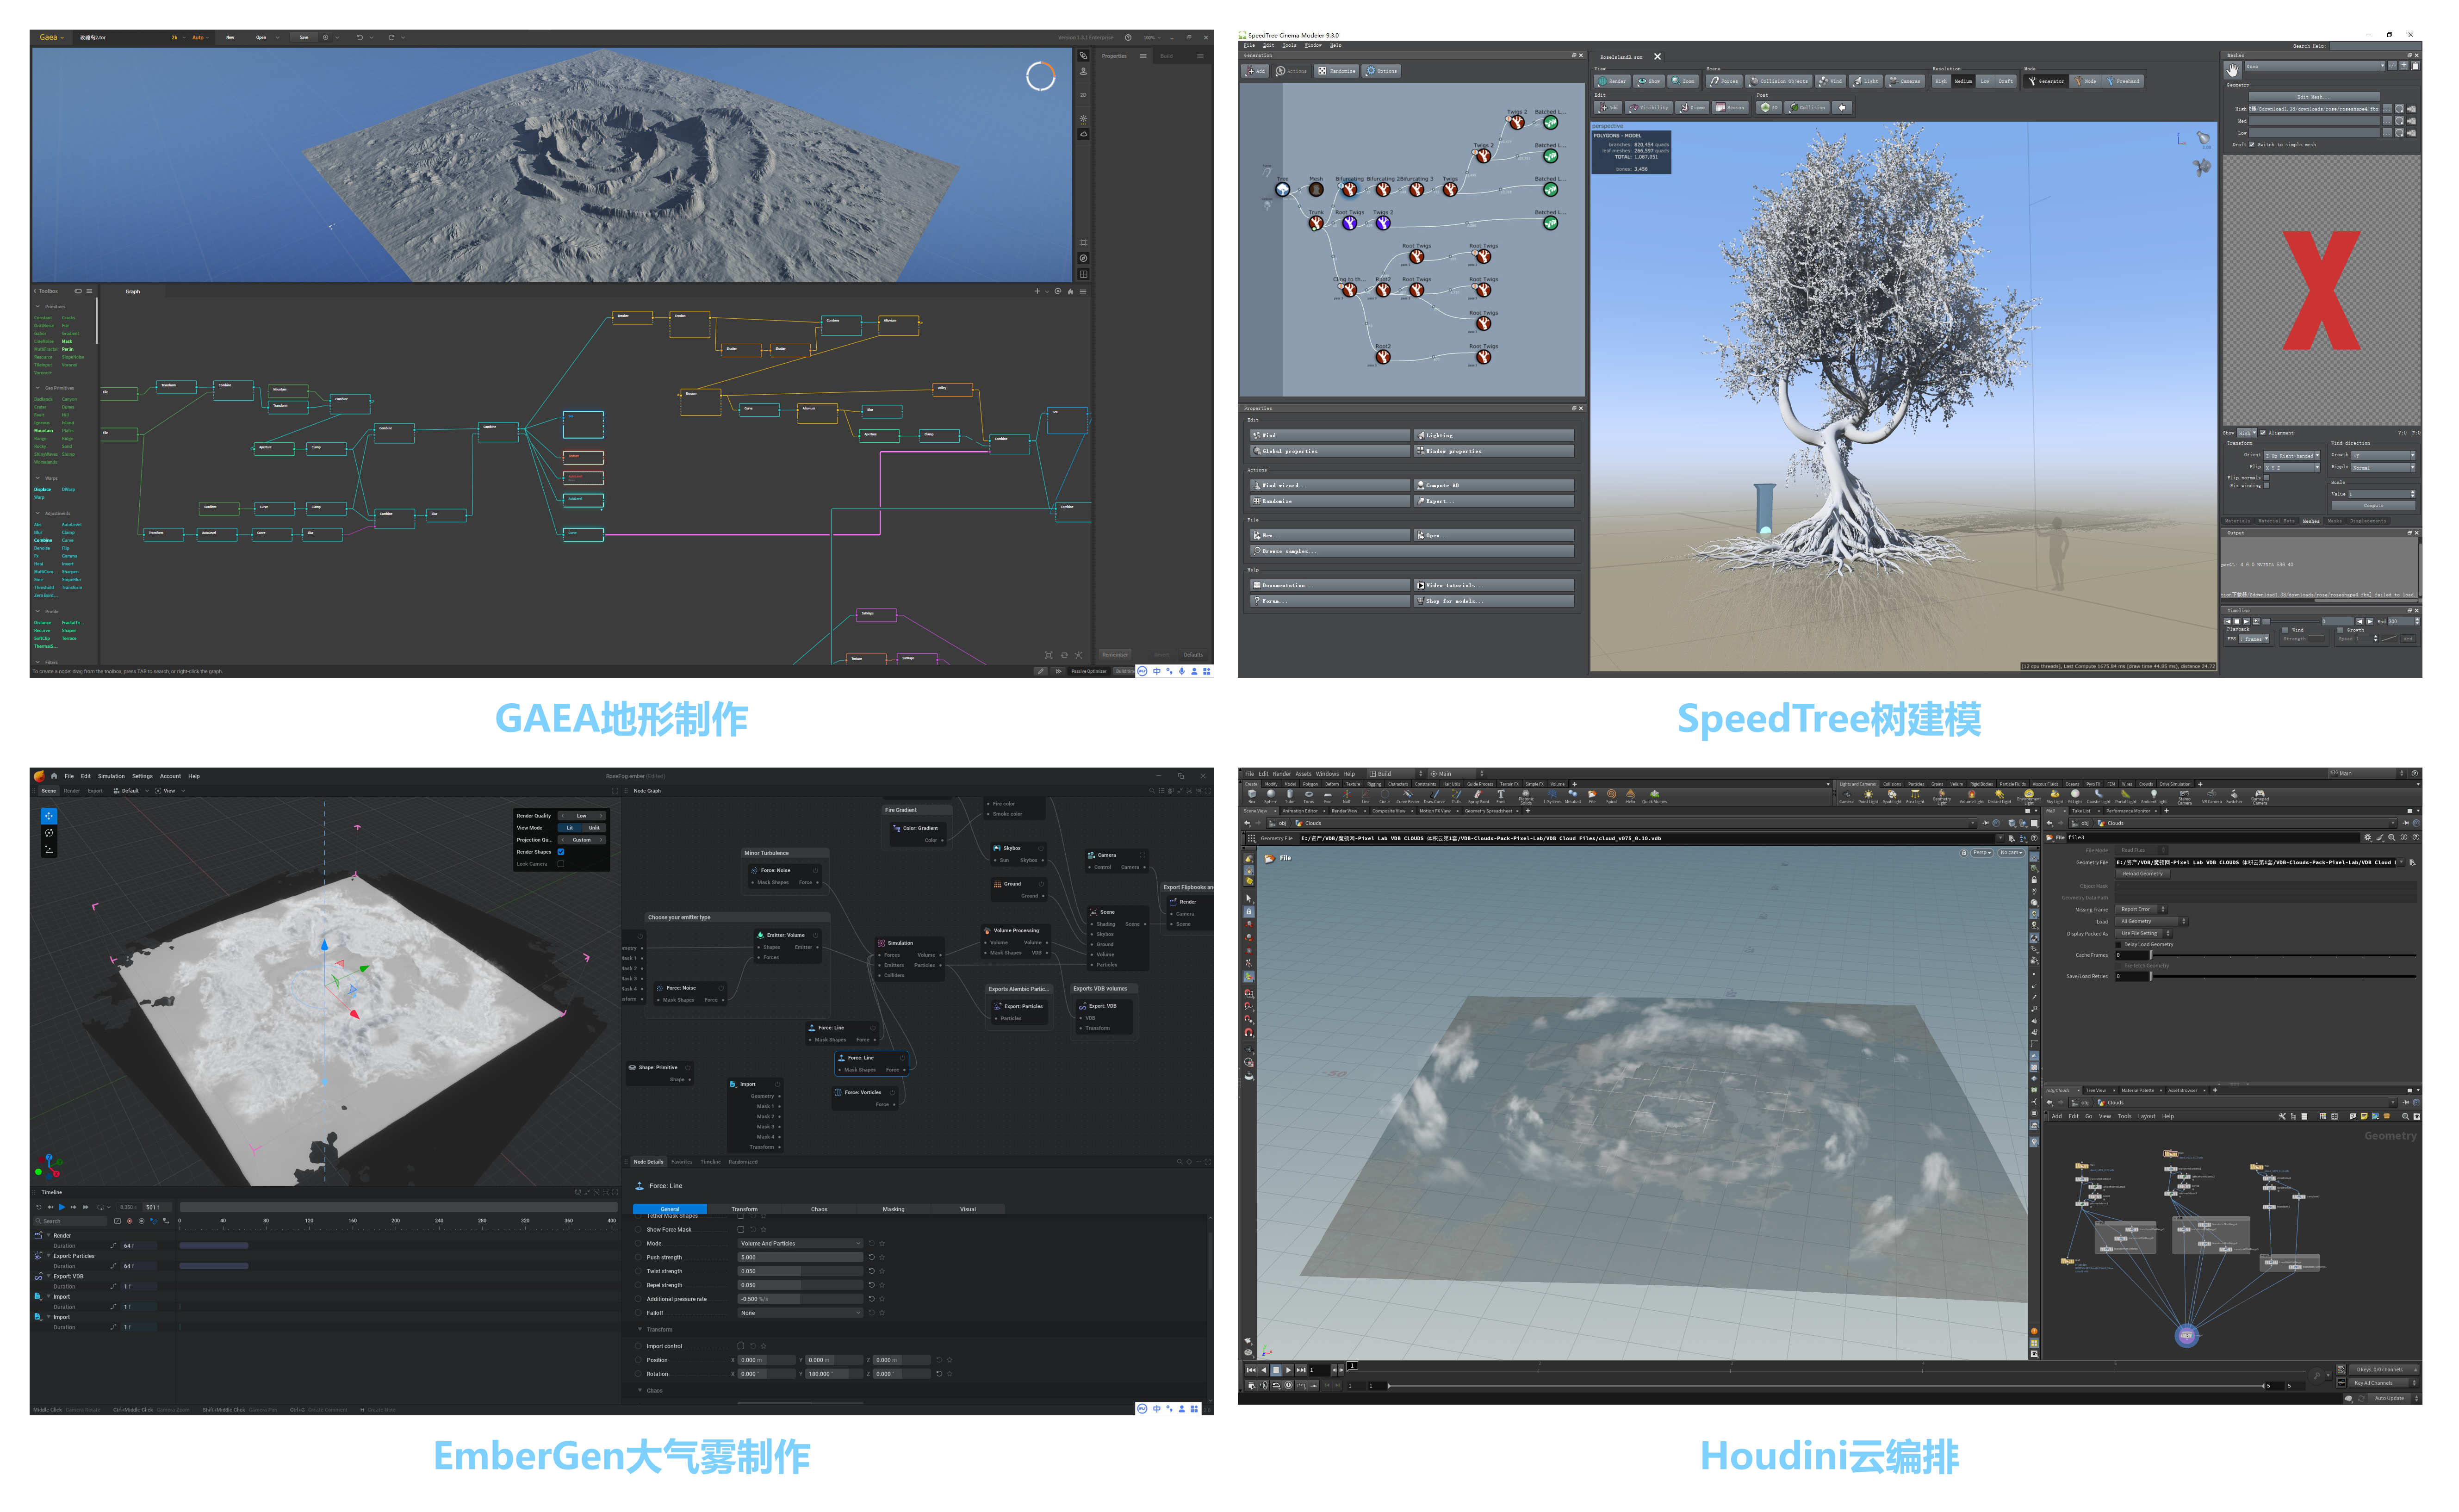Open the Mode dropdown set to Volume And Particles
The width and height of the screenshot is (2459, 1512).
pyautogui.click(x=801, y=1244)
